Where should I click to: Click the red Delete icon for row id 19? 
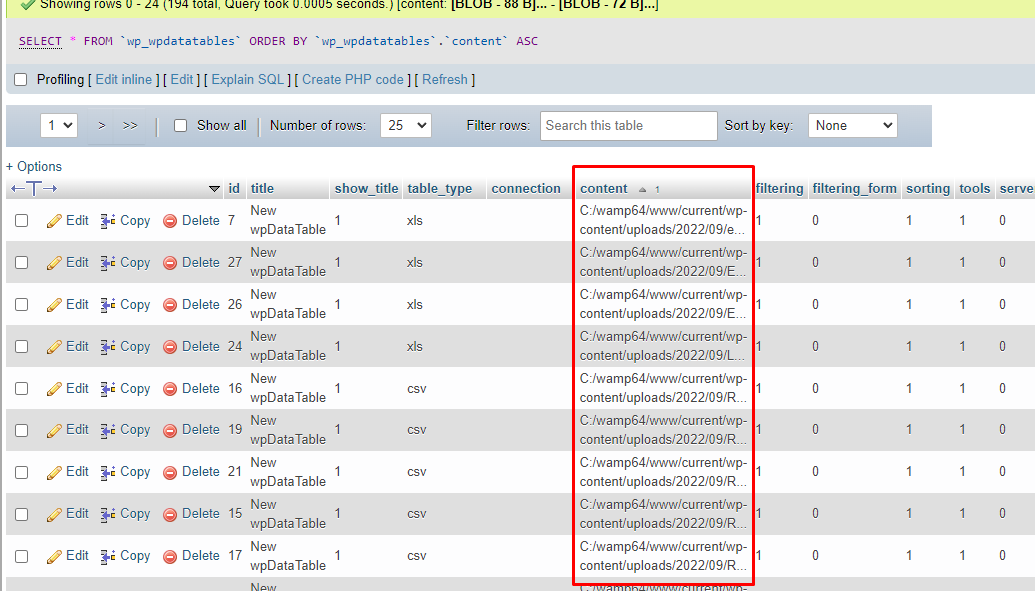pyautogui.click(x=170, y=431)
